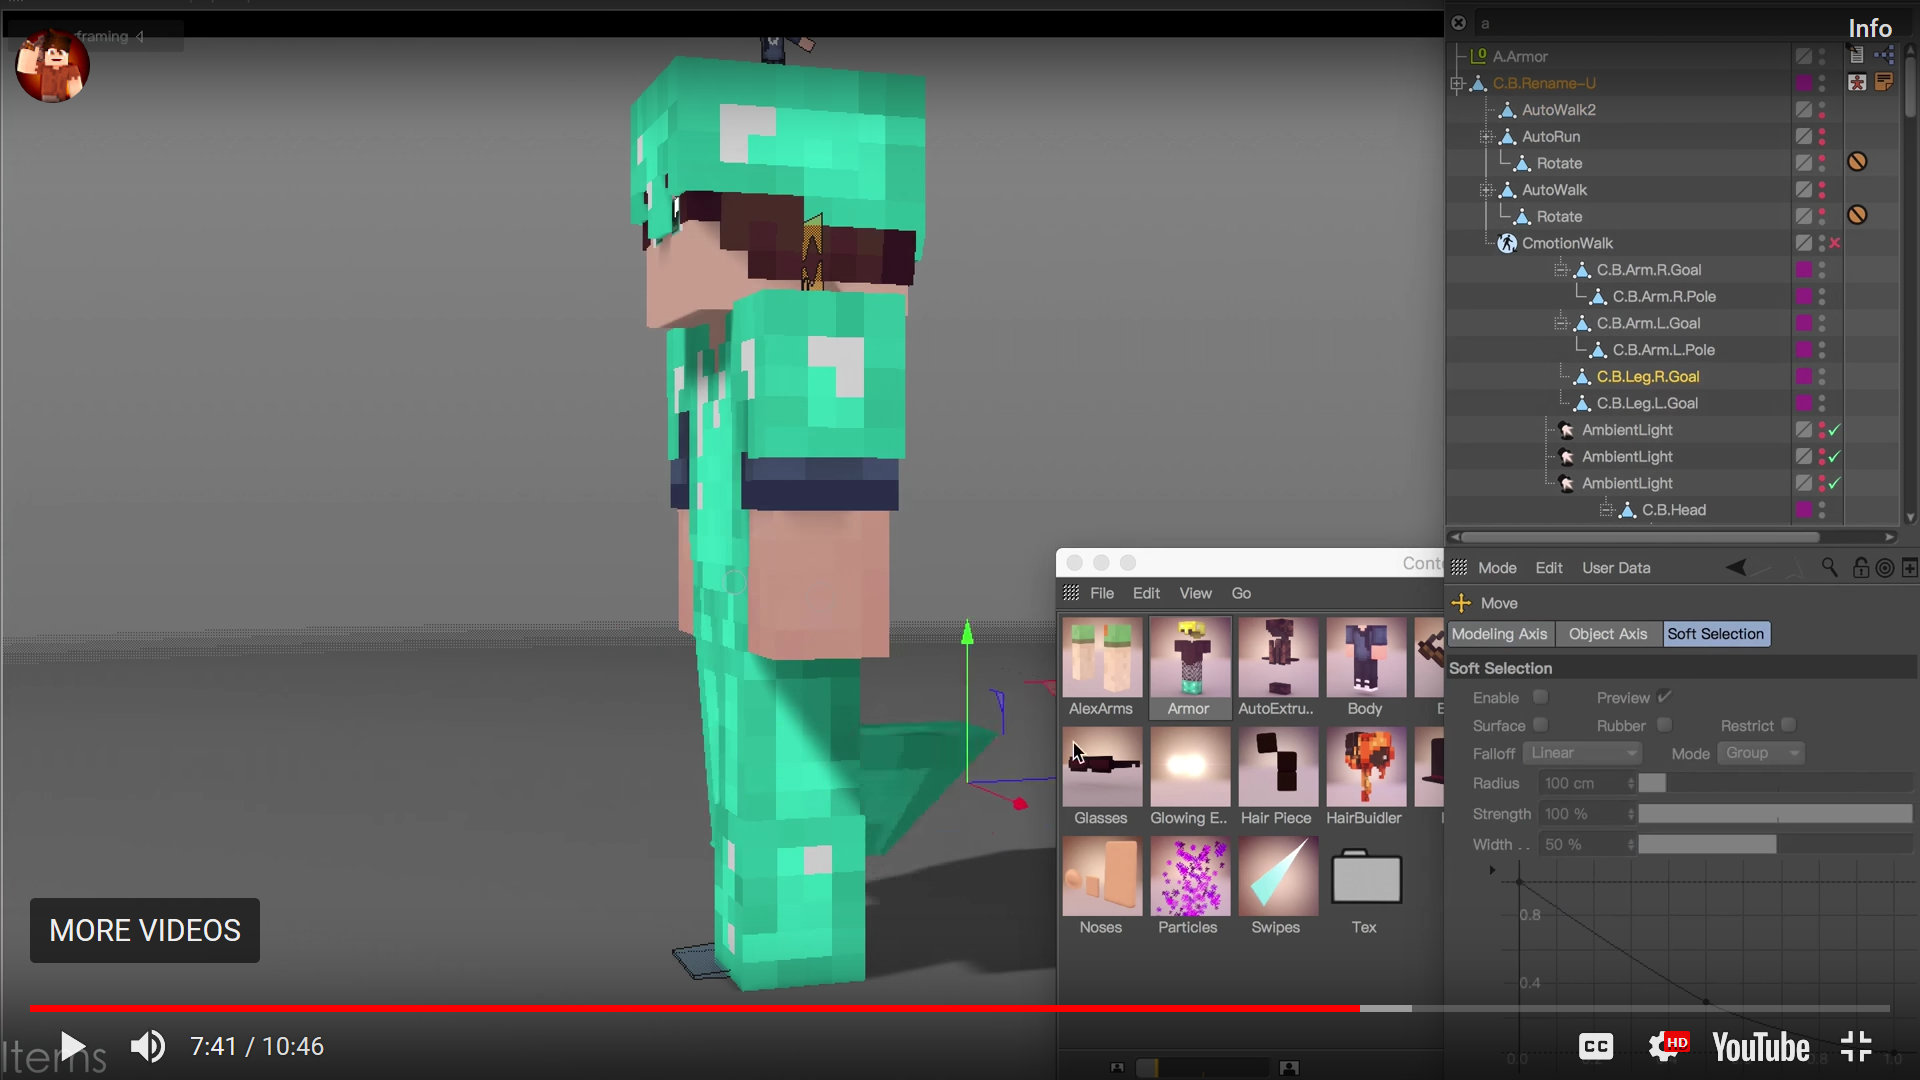The height and width of the screenshot is (1080, 1920).
Task: Collapse the C.B.Arm.R.Goal node
Action: (x=1561, y=270)
